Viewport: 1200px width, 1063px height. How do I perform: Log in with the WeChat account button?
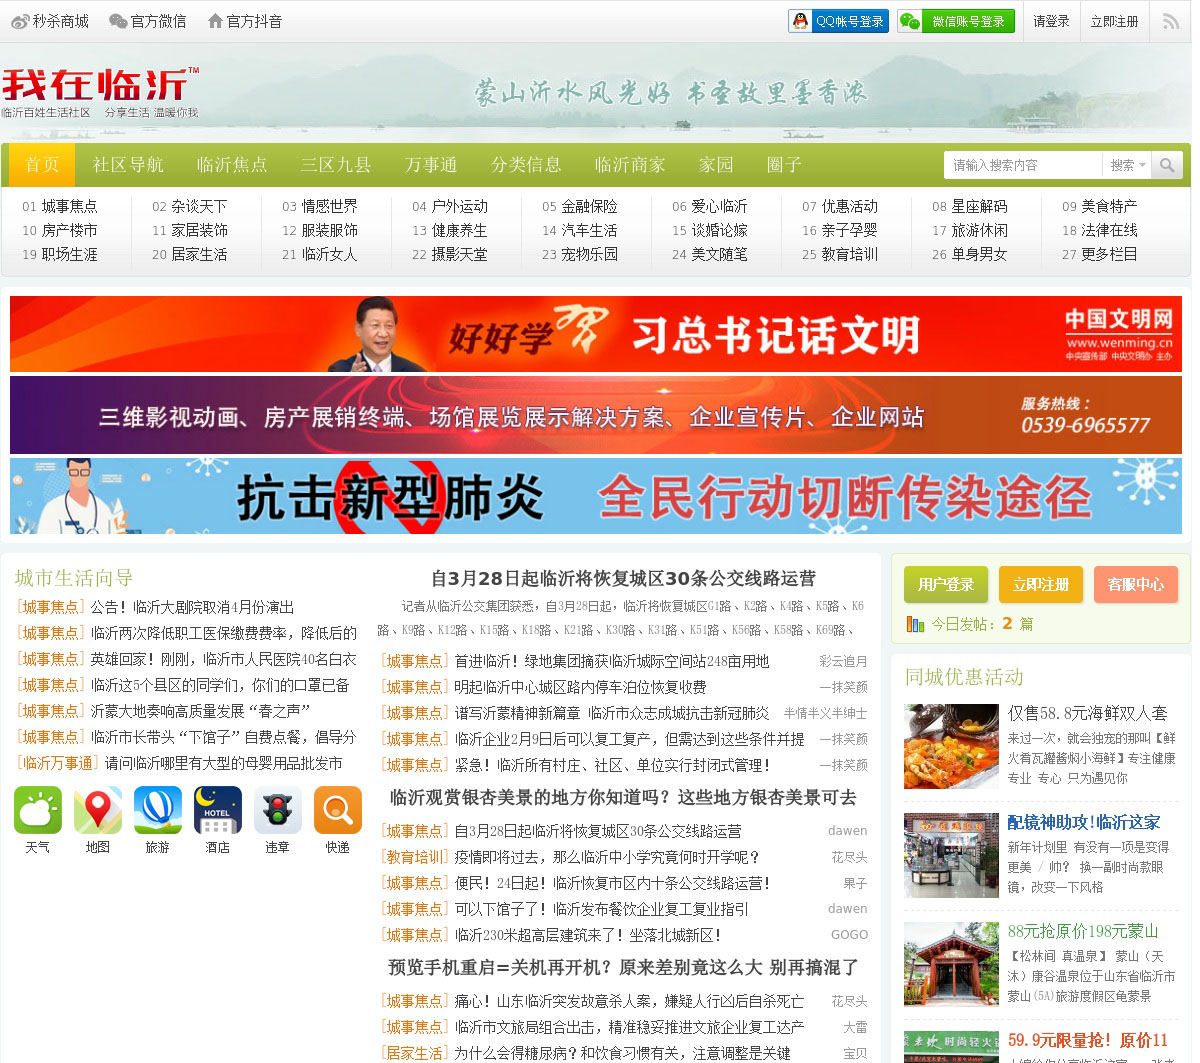[x=956, y=21]
